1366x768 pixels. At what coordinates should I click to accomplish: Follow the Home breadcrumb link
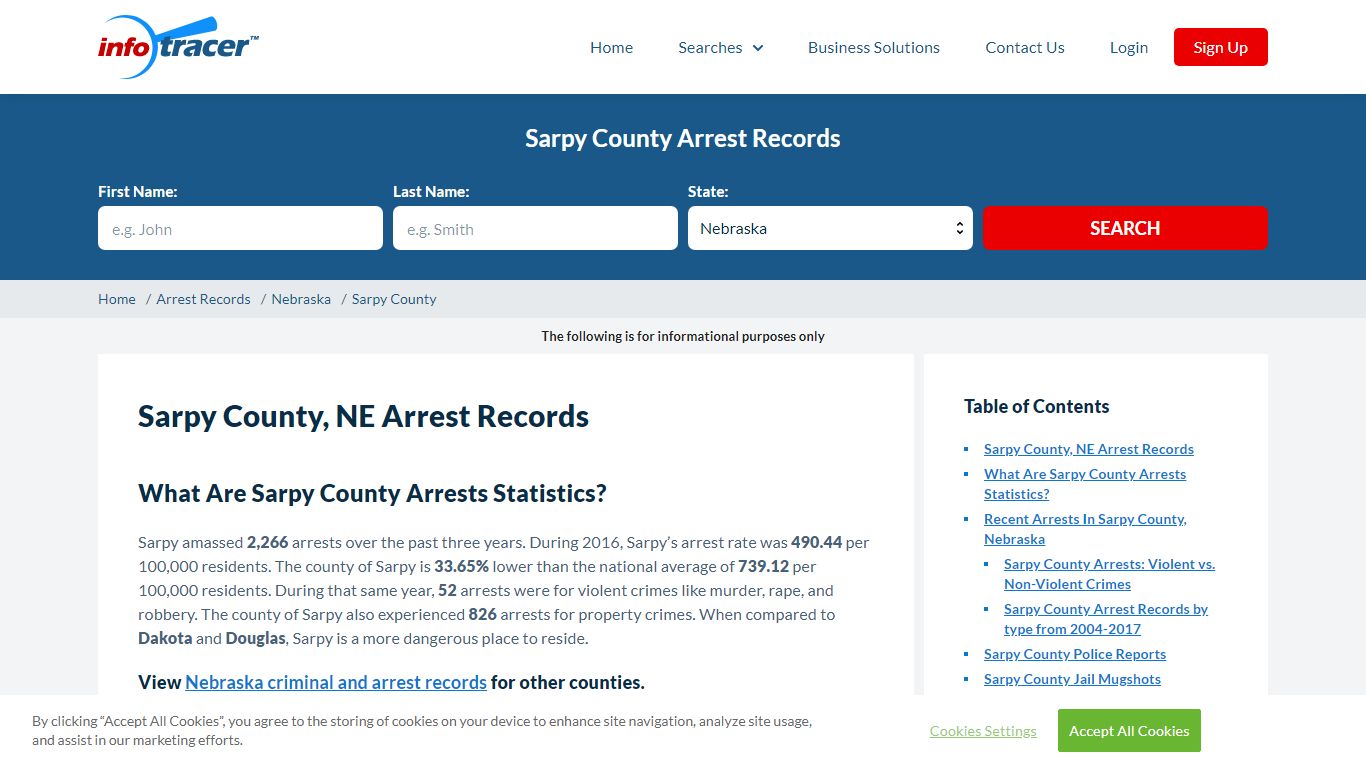tap(117, 299)
